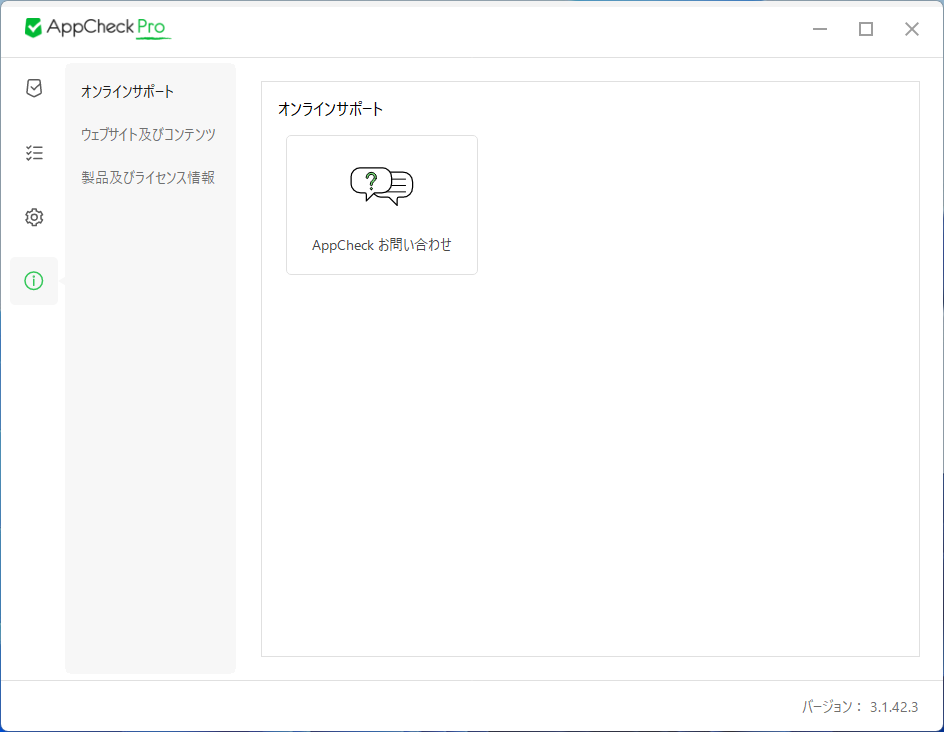Maximize the AppCheck Pro window
The height and width of the screenshot is (732, 944).
pos(866,29)
